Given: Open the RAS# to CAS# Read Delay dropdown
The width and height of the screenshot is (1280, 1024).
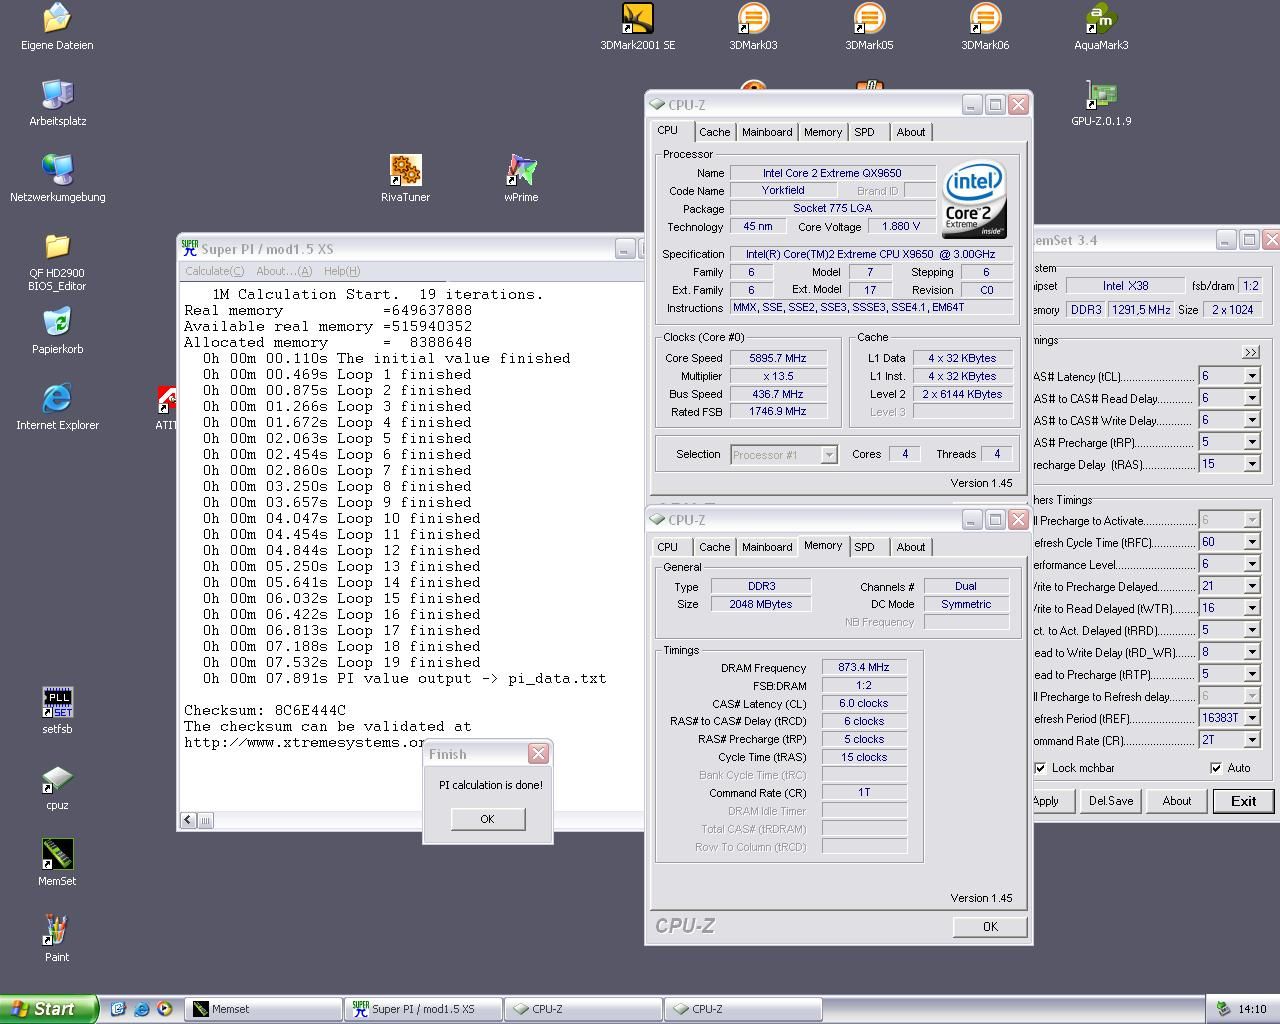Looking at the screenshot, I should [1251, 398].
